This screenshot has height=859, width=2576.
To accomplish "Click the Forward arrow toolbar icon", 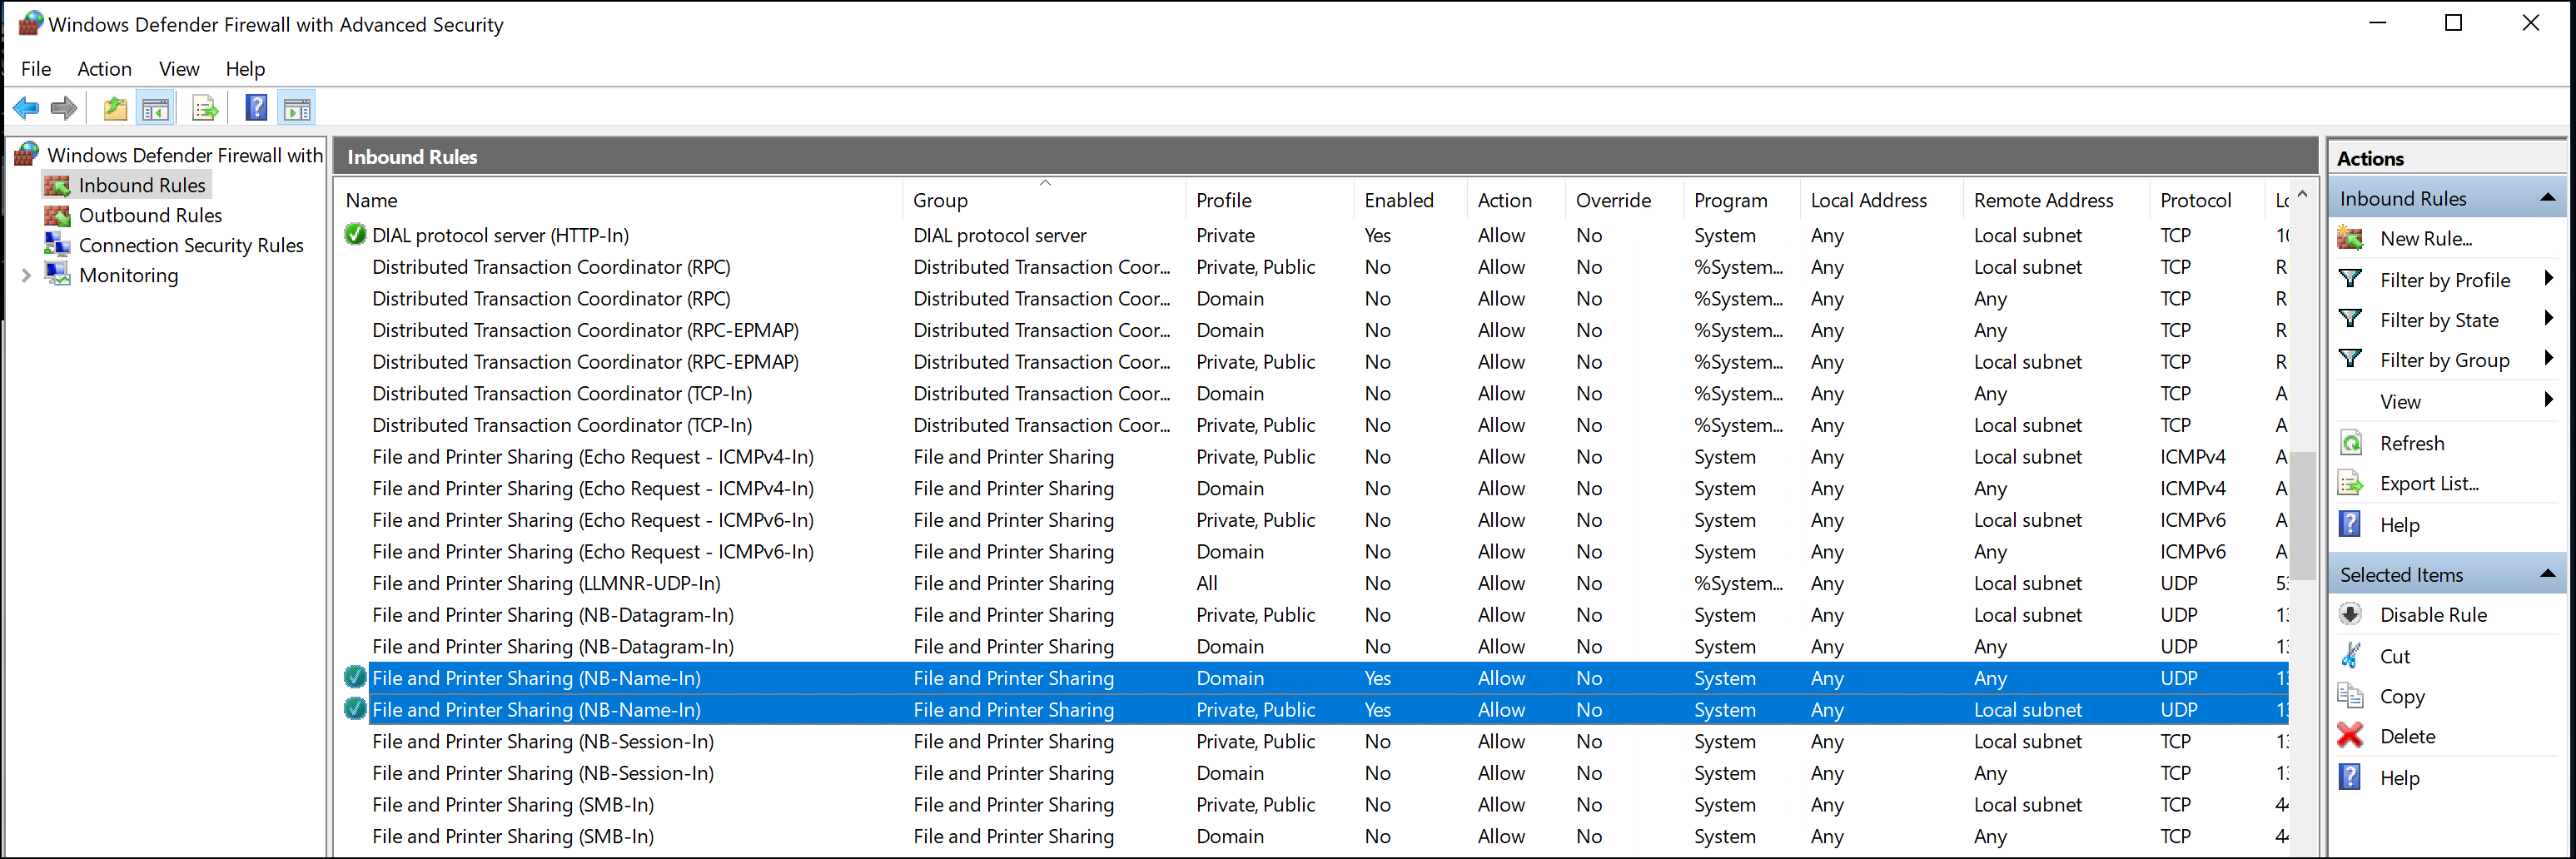I will click(x=64, y=108).
